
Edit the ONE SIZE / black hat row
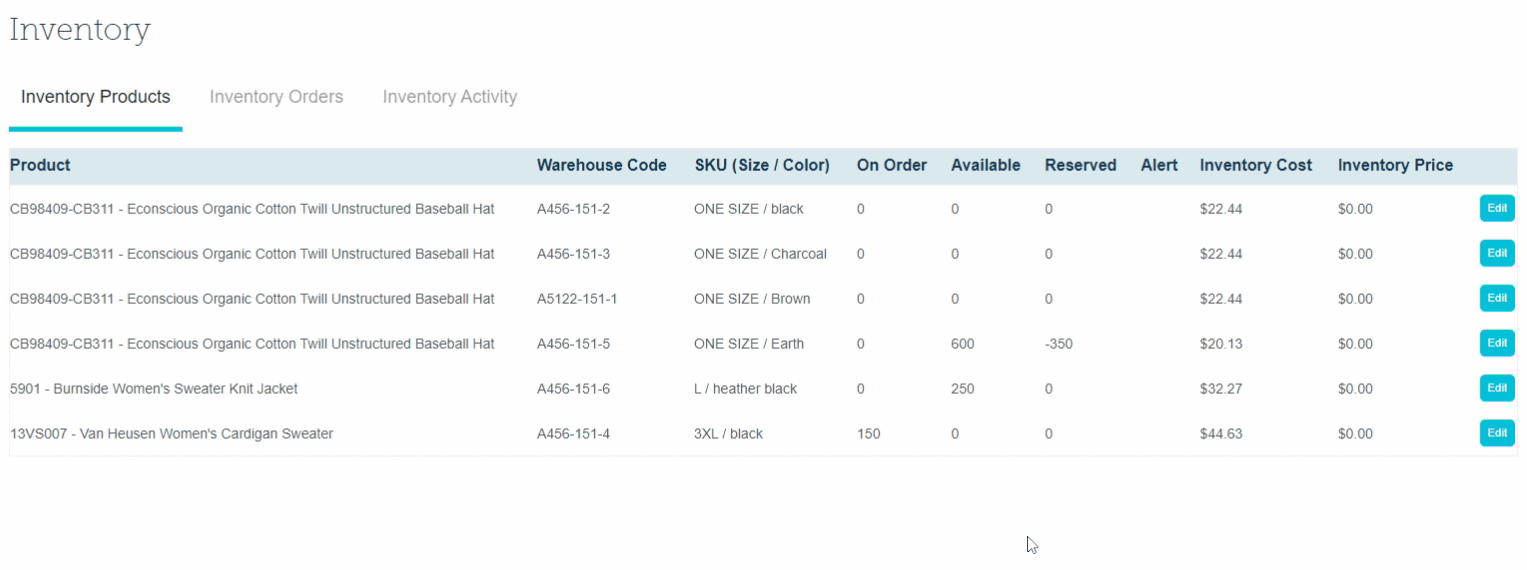(x=1496, y=208)
